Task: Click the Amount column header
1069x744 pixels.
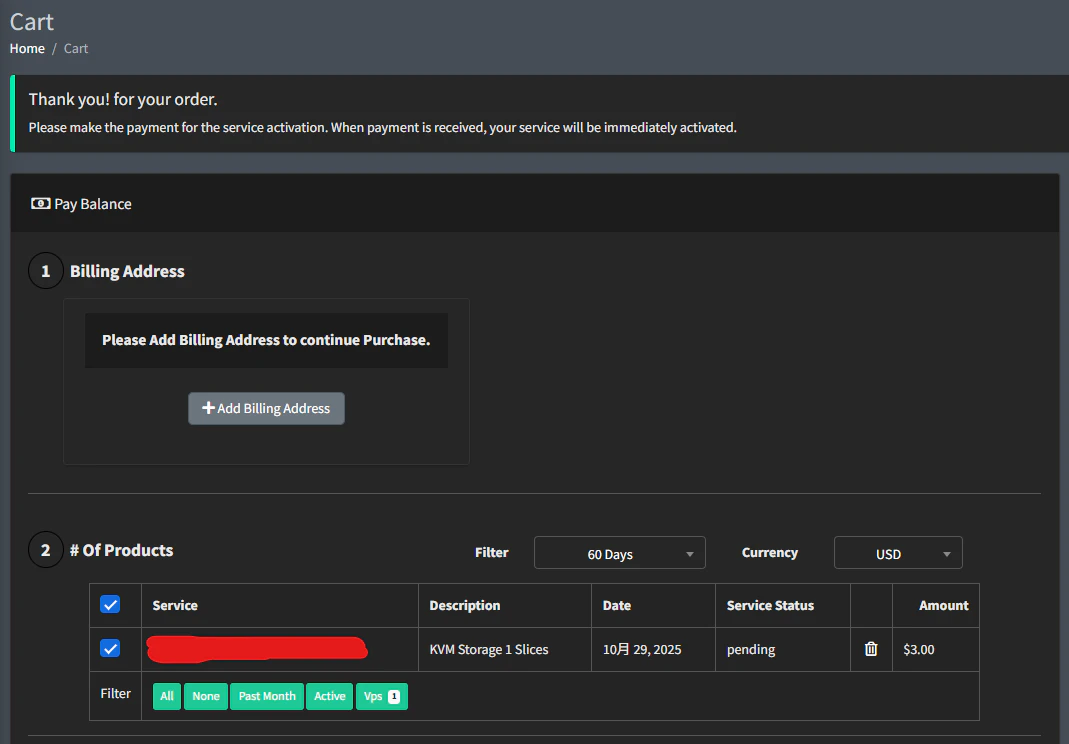Action: point(943,605)
